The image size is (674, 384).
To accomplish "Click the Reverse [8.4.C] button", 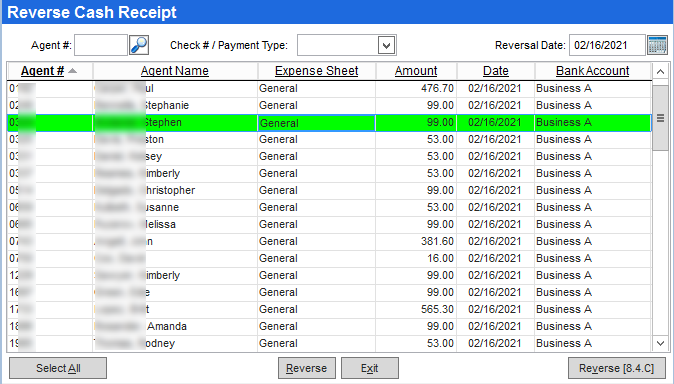I will pos(616,368).
